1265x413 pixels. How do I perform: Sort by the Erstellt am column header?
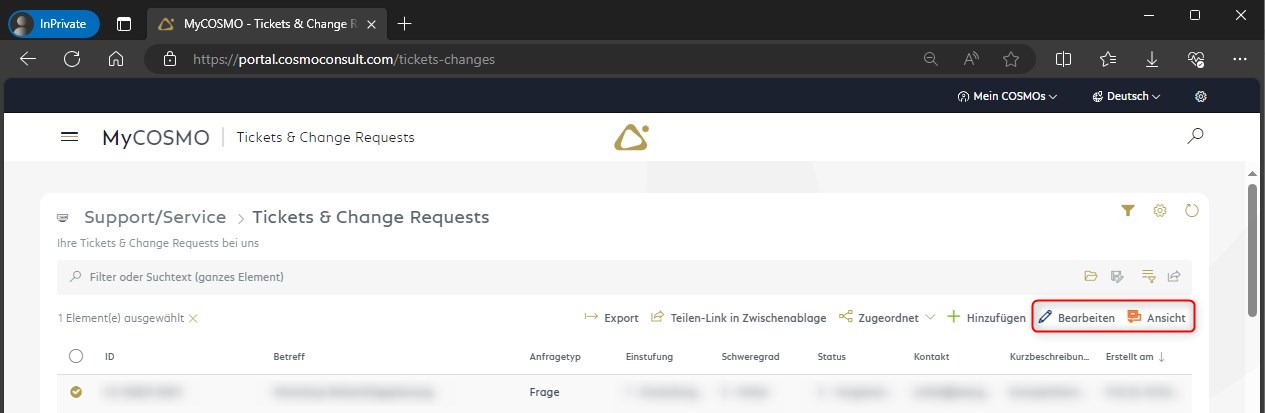click(1134, 356)
